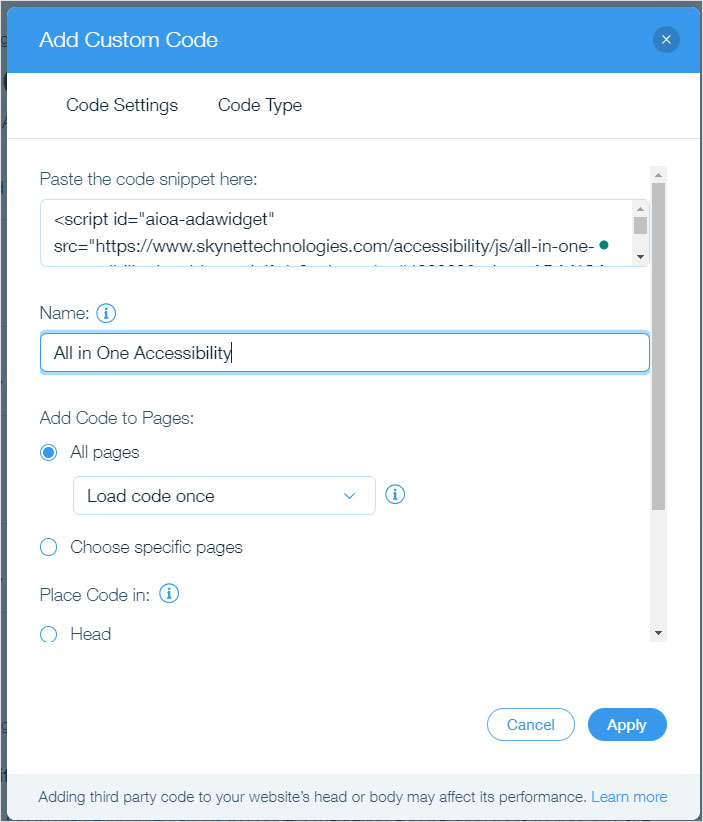The width and height of the screenshot is (703, 822).
Task: Switch to the Code Settings tab
Action: click(x=122, y=105)
